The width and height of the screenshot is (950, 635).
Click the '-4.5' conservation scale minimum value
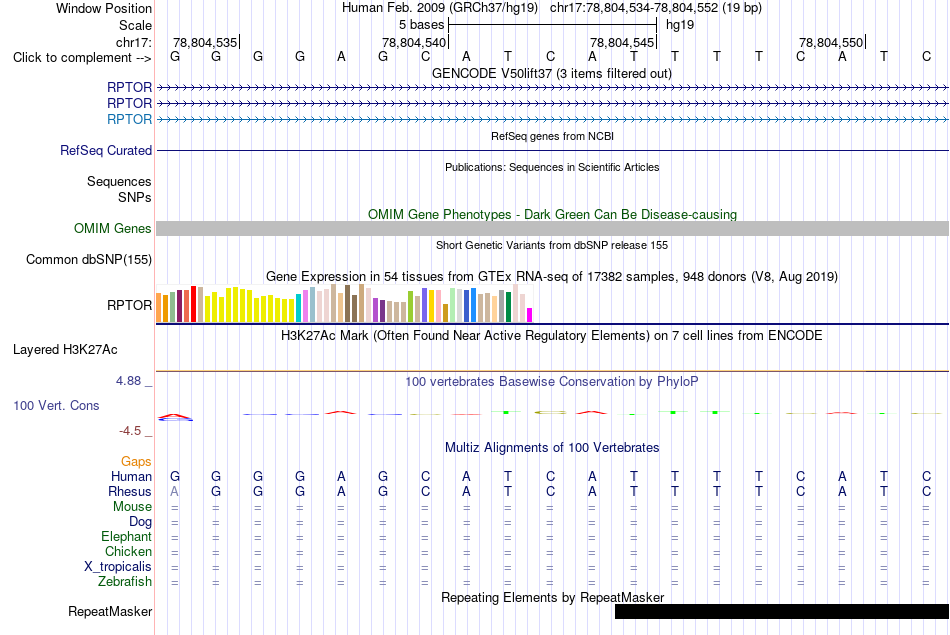pyautogui.click(x=130, y=431)
